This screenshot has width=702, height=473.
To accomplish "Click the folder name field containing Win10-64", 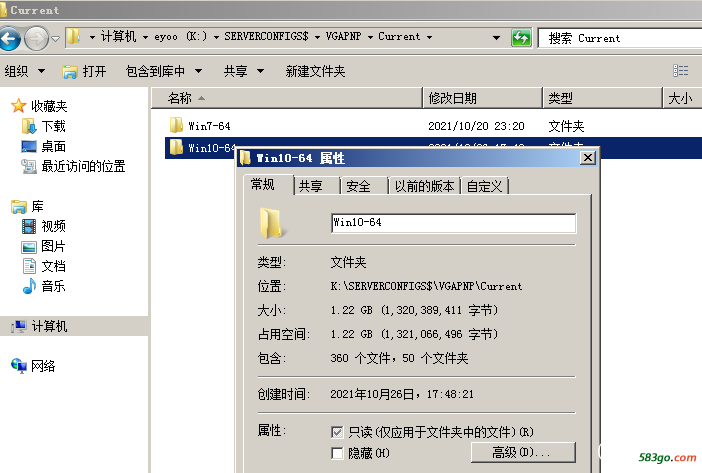I will (452, 223).
